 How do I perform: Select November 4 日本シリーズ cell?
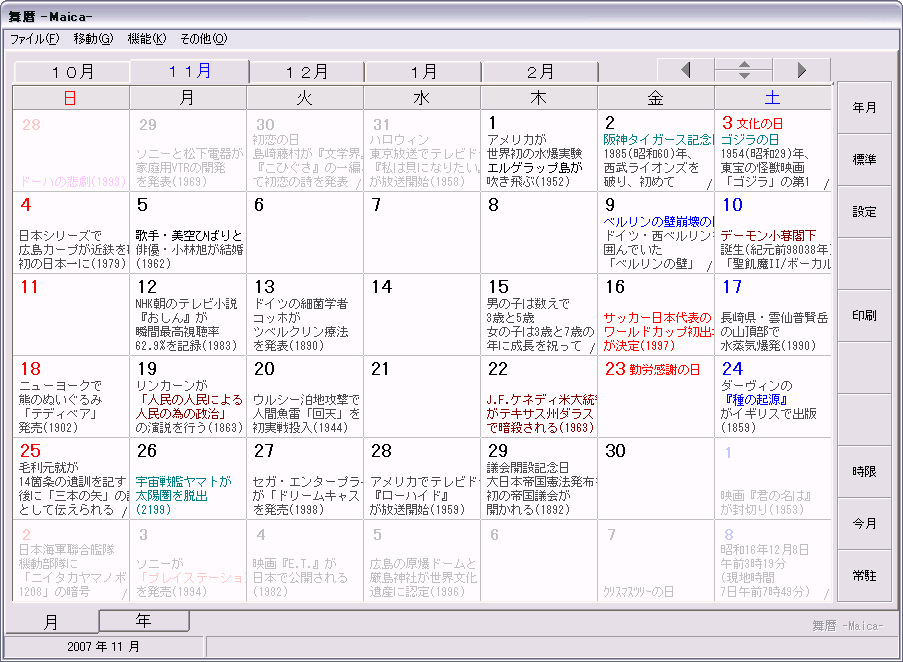point(71,233)
